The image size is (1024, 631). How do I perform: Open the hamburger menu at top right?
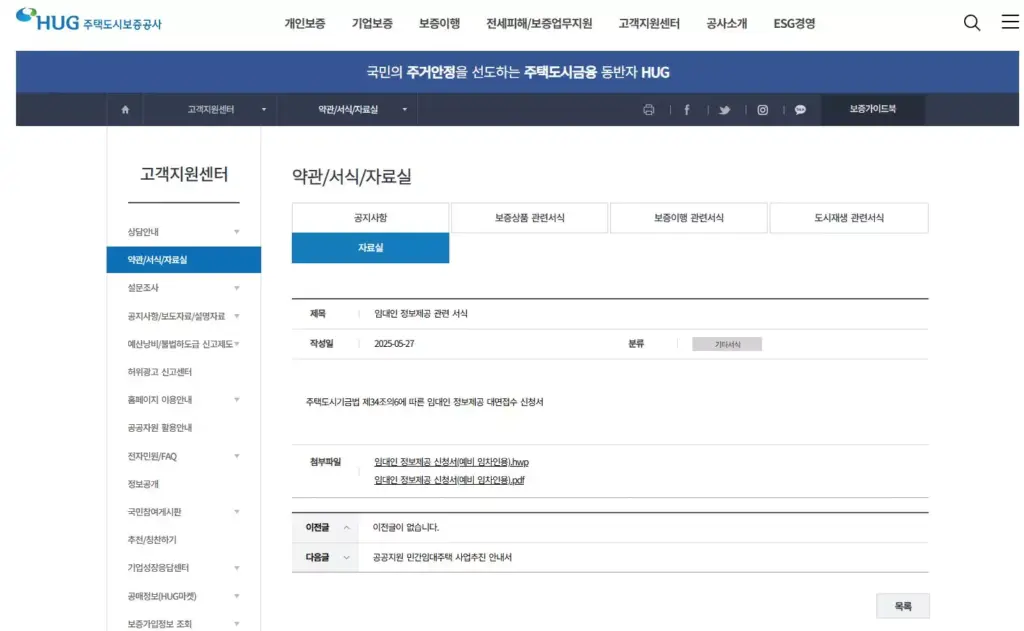(1009, 21)
